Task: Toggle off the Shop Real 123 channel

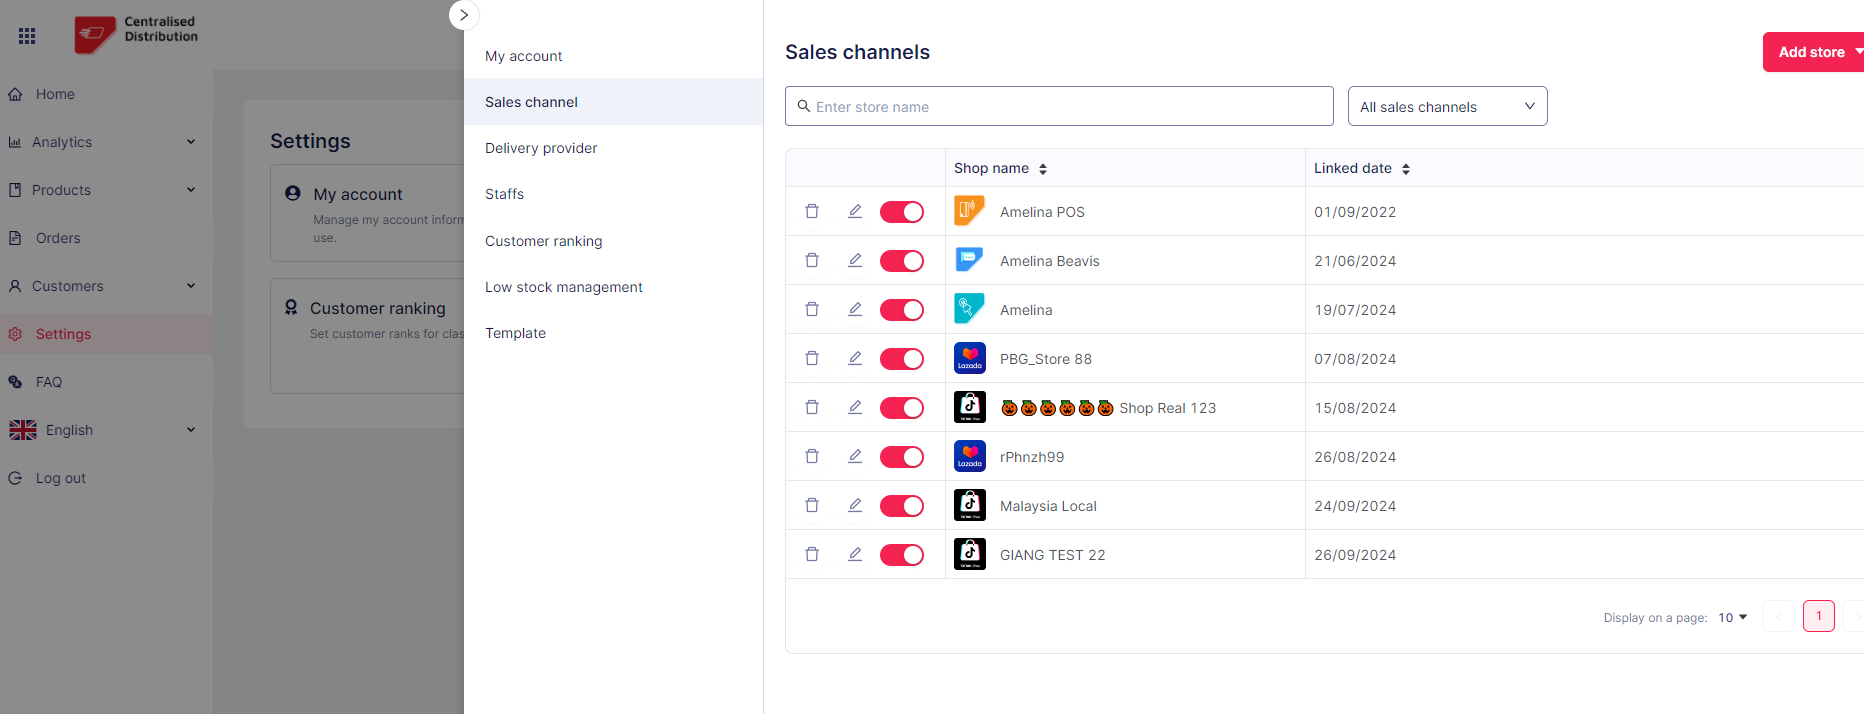Action: [x=901, y=408]
